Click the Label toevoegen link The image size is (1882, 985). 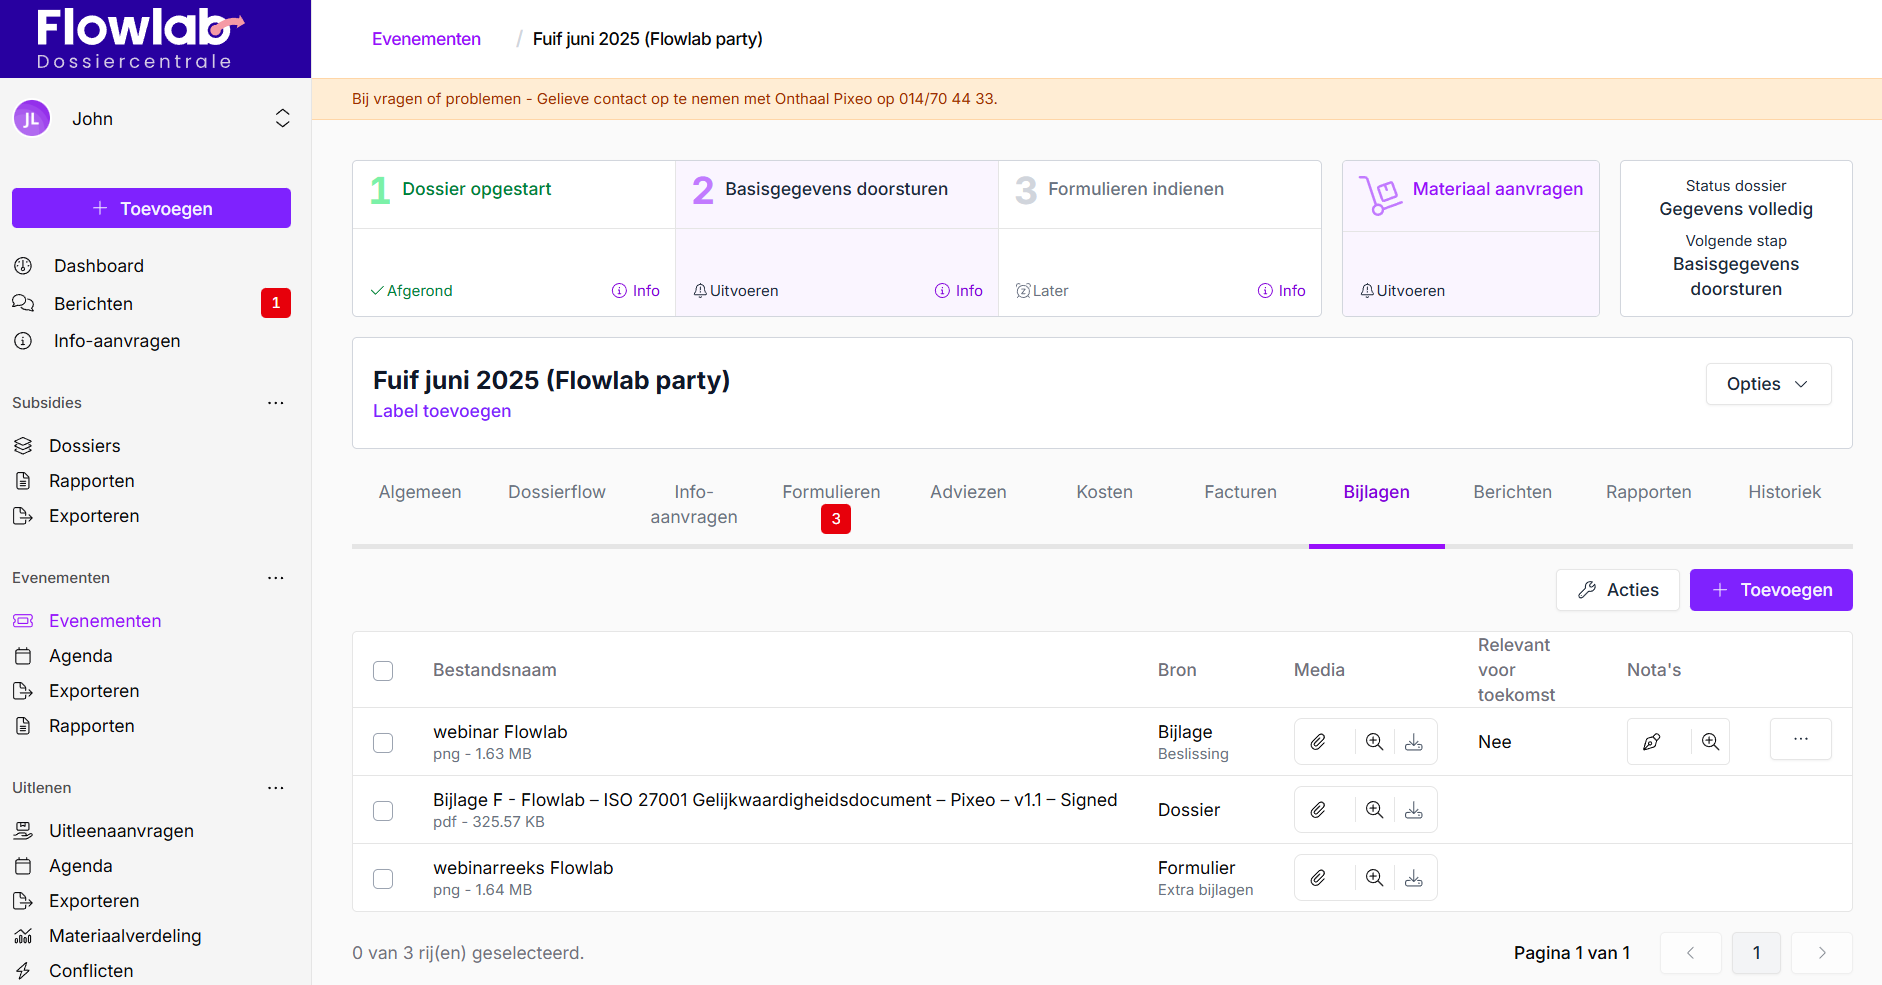[442, 411]
